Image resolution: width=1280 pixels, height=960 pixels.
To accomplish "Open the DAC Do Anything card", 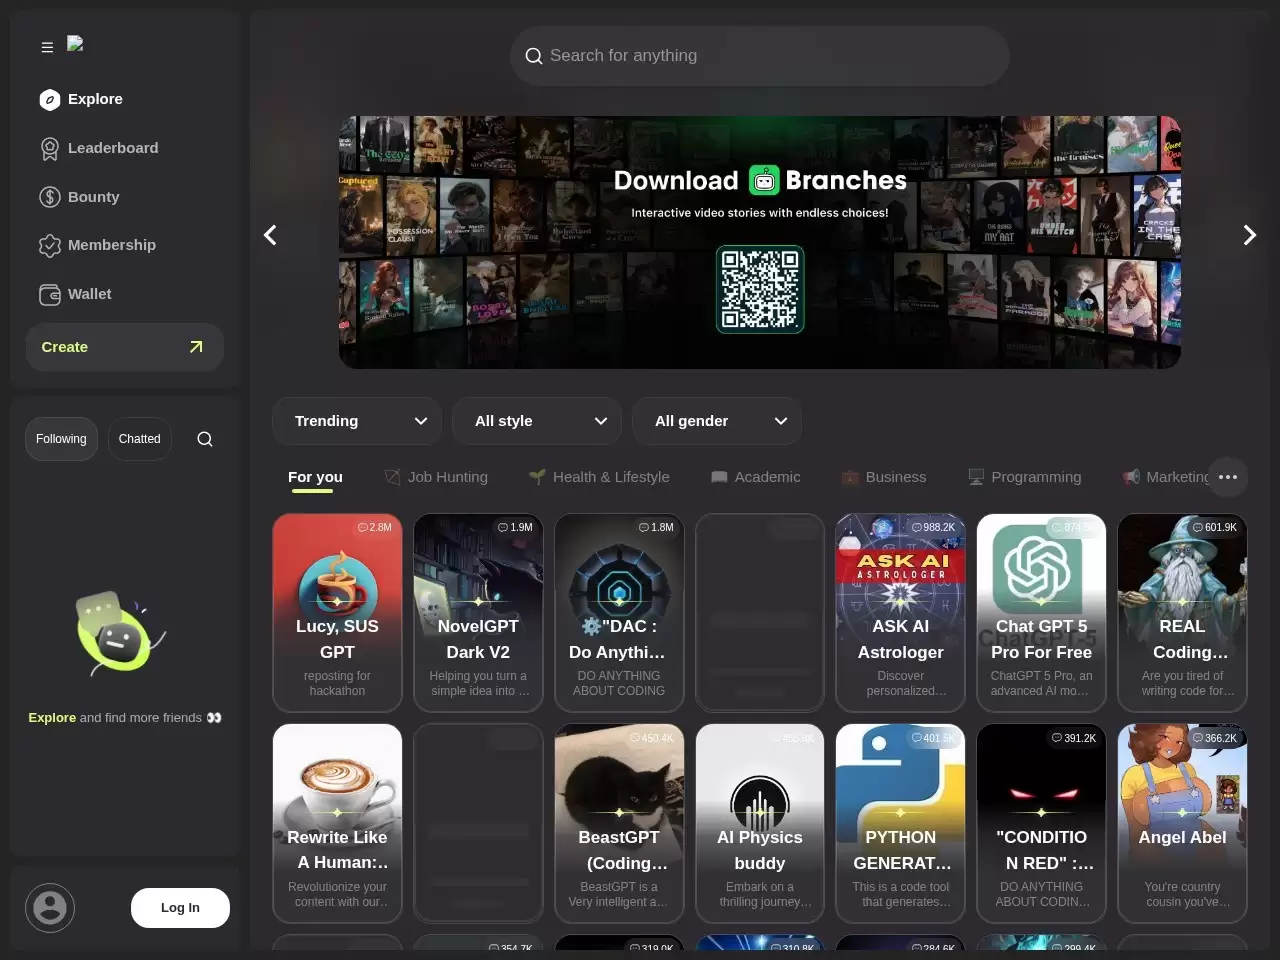I will (x=620, y=613).
